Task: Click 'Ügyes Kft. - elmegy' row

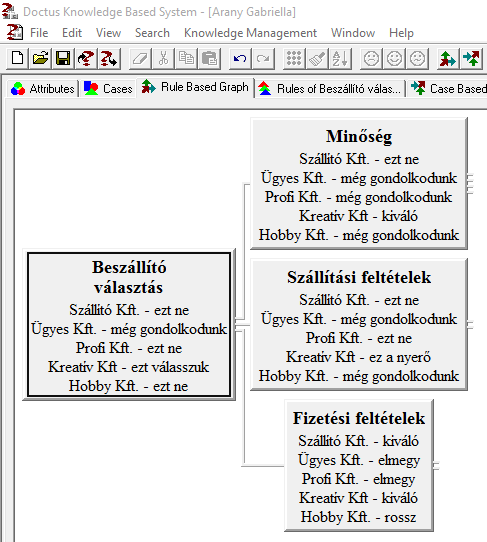Action: pos(359,460)
